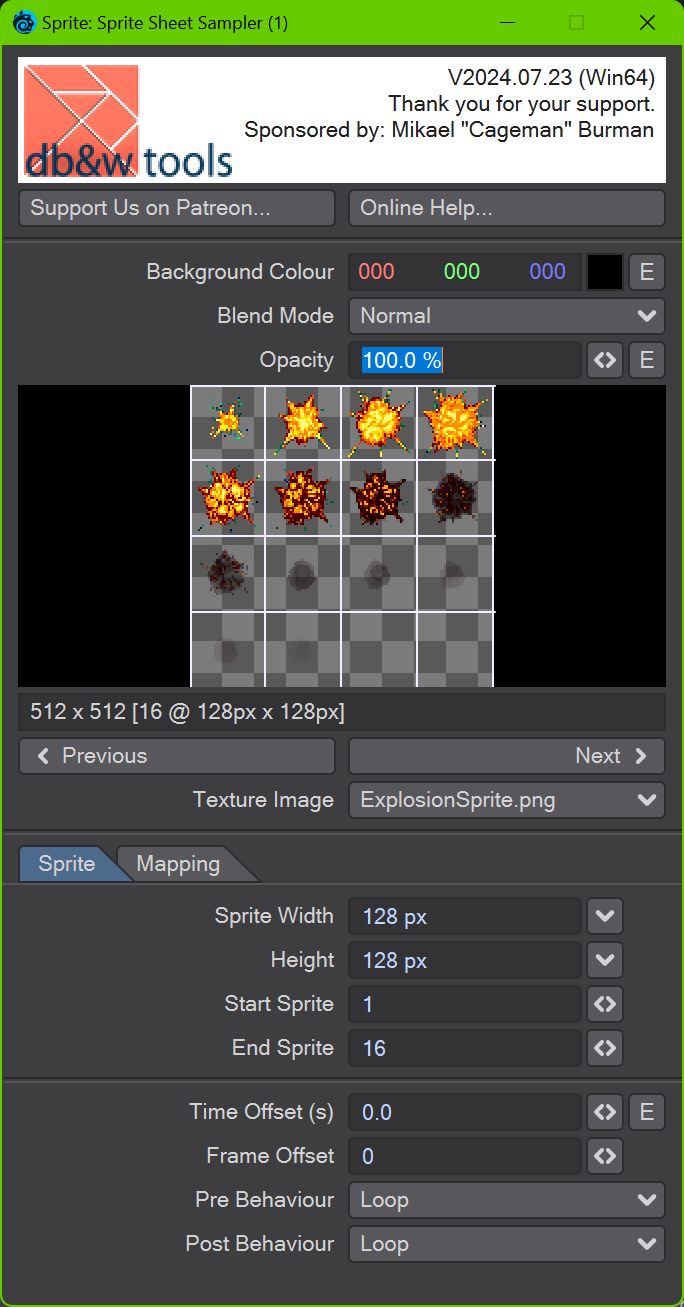The width and height of the screenshot is (684, 1307).
Task: Click the Frame Offset mini-slider arrows icon
Action: (605, 1156)
